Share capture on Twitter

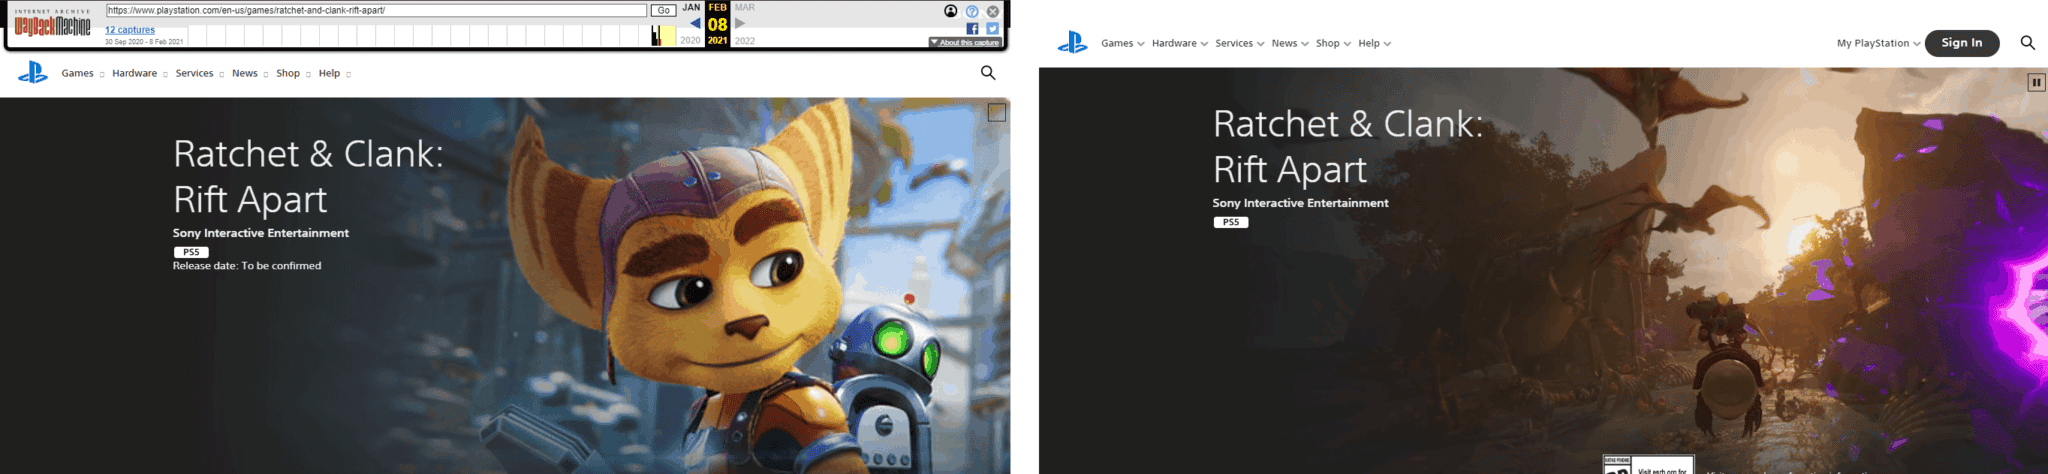(x=992, y=29)
